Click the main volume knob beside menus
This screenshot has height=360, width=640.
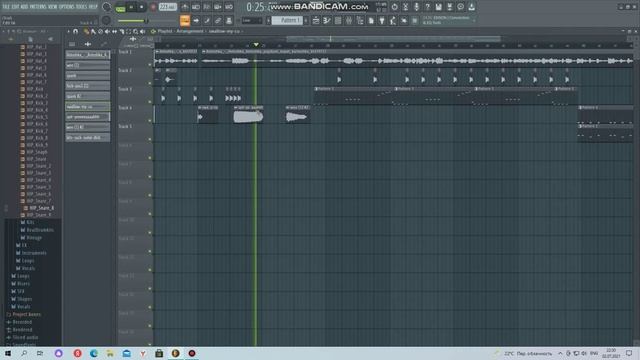(107, 7)
